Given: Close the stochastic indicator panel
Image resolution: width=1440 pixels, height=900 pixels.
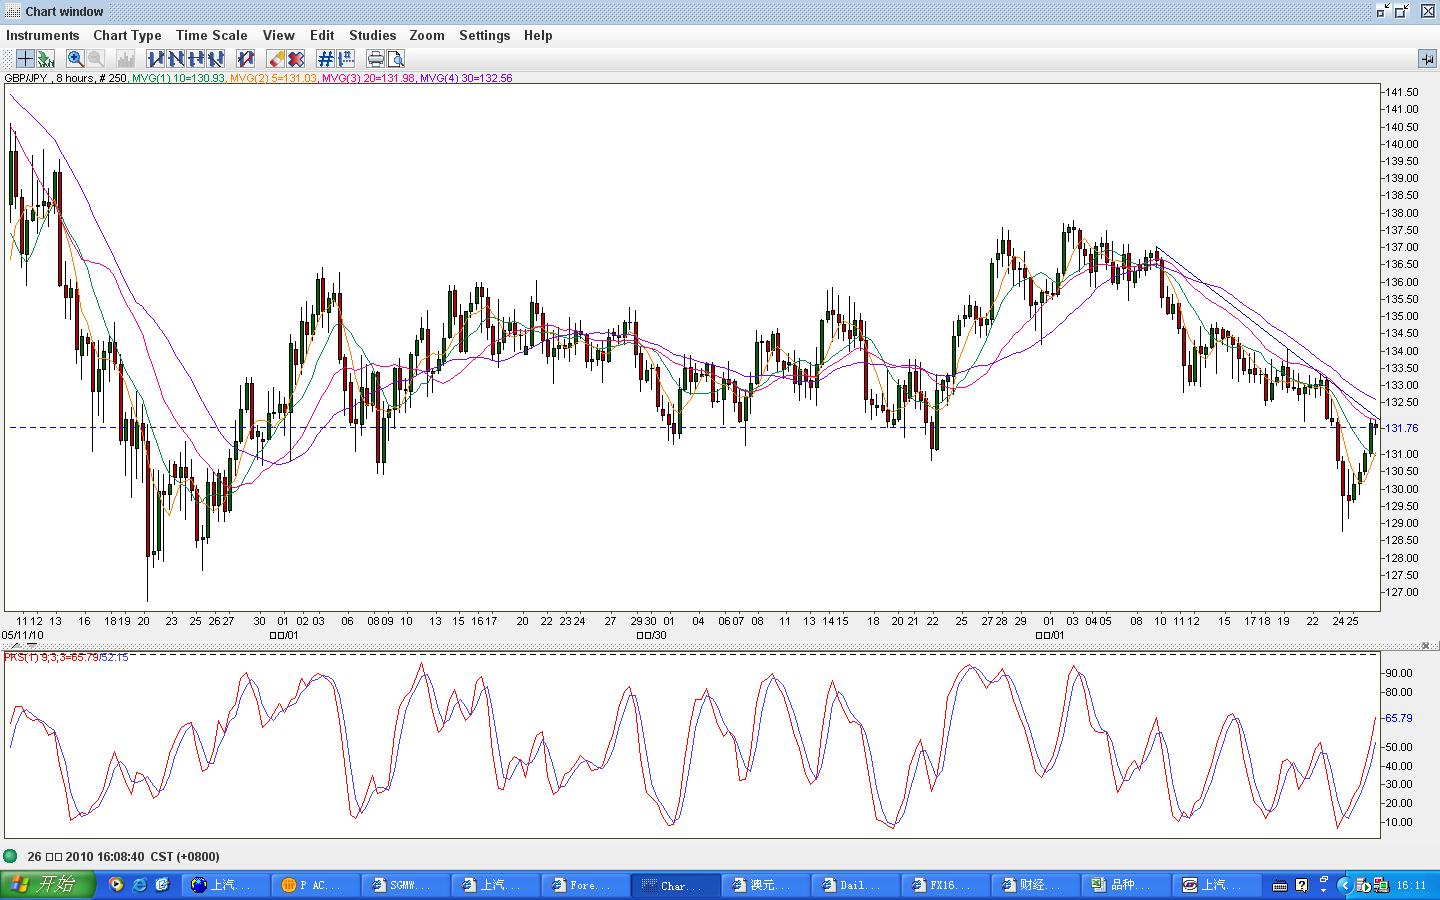Looking at the screenshot, I should (1426, 646).
